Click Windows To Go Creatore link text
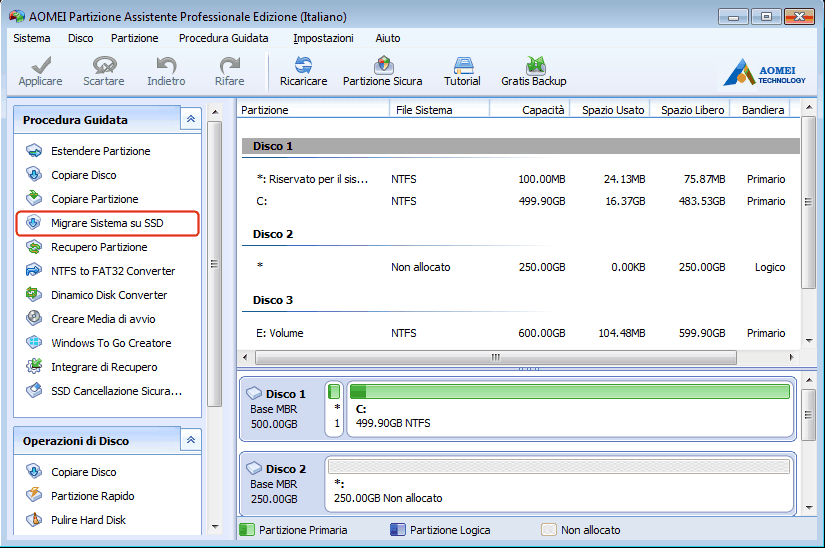This screenshot has height=548, width=825. (111, 343)
